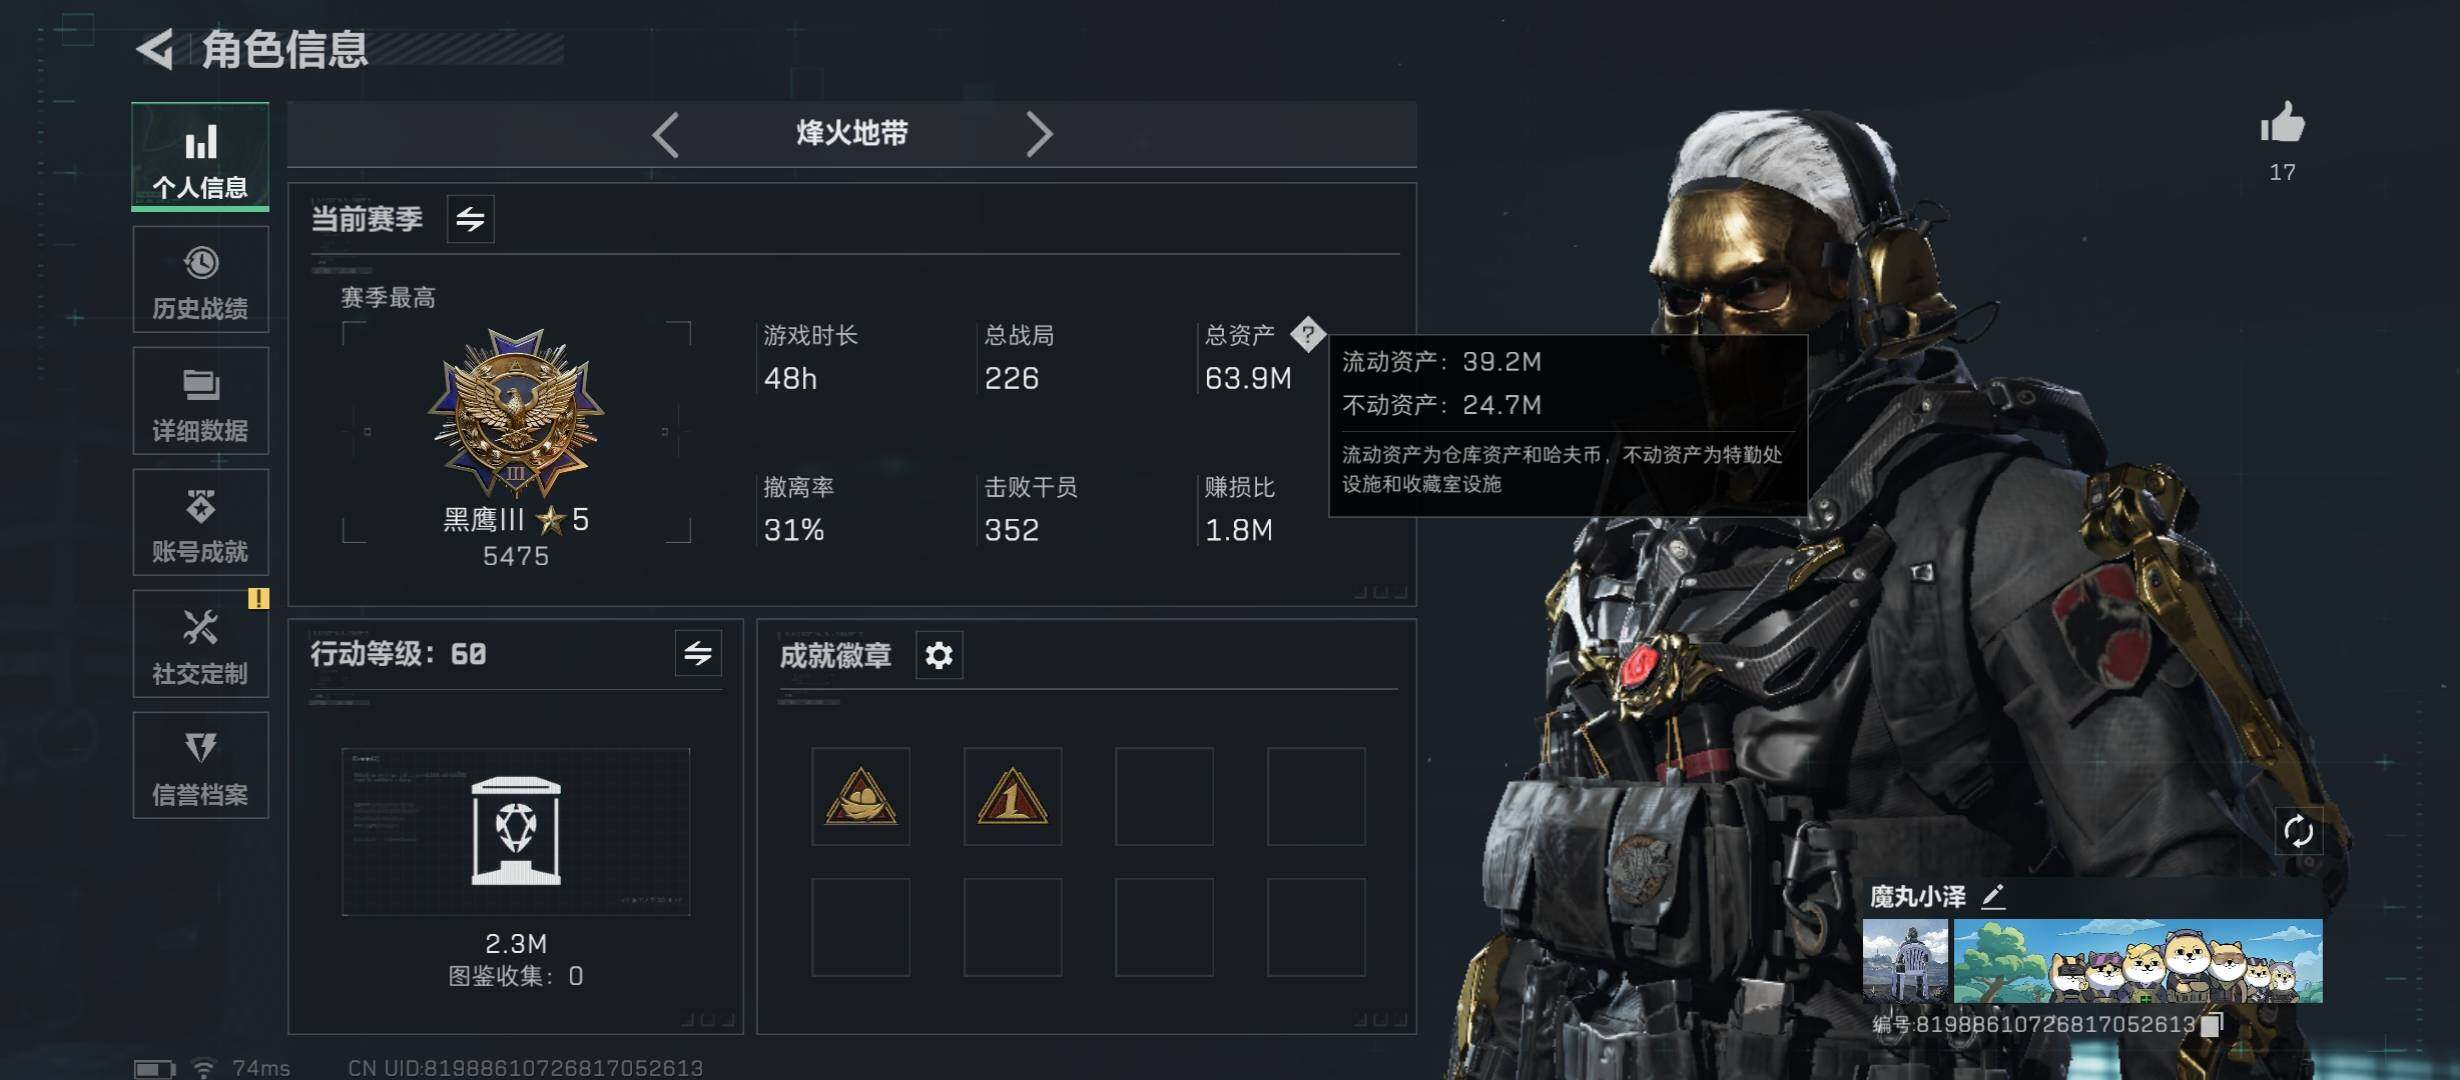
Task: Open the 社交定制 sidebar icon
Action: coord(200,644)
